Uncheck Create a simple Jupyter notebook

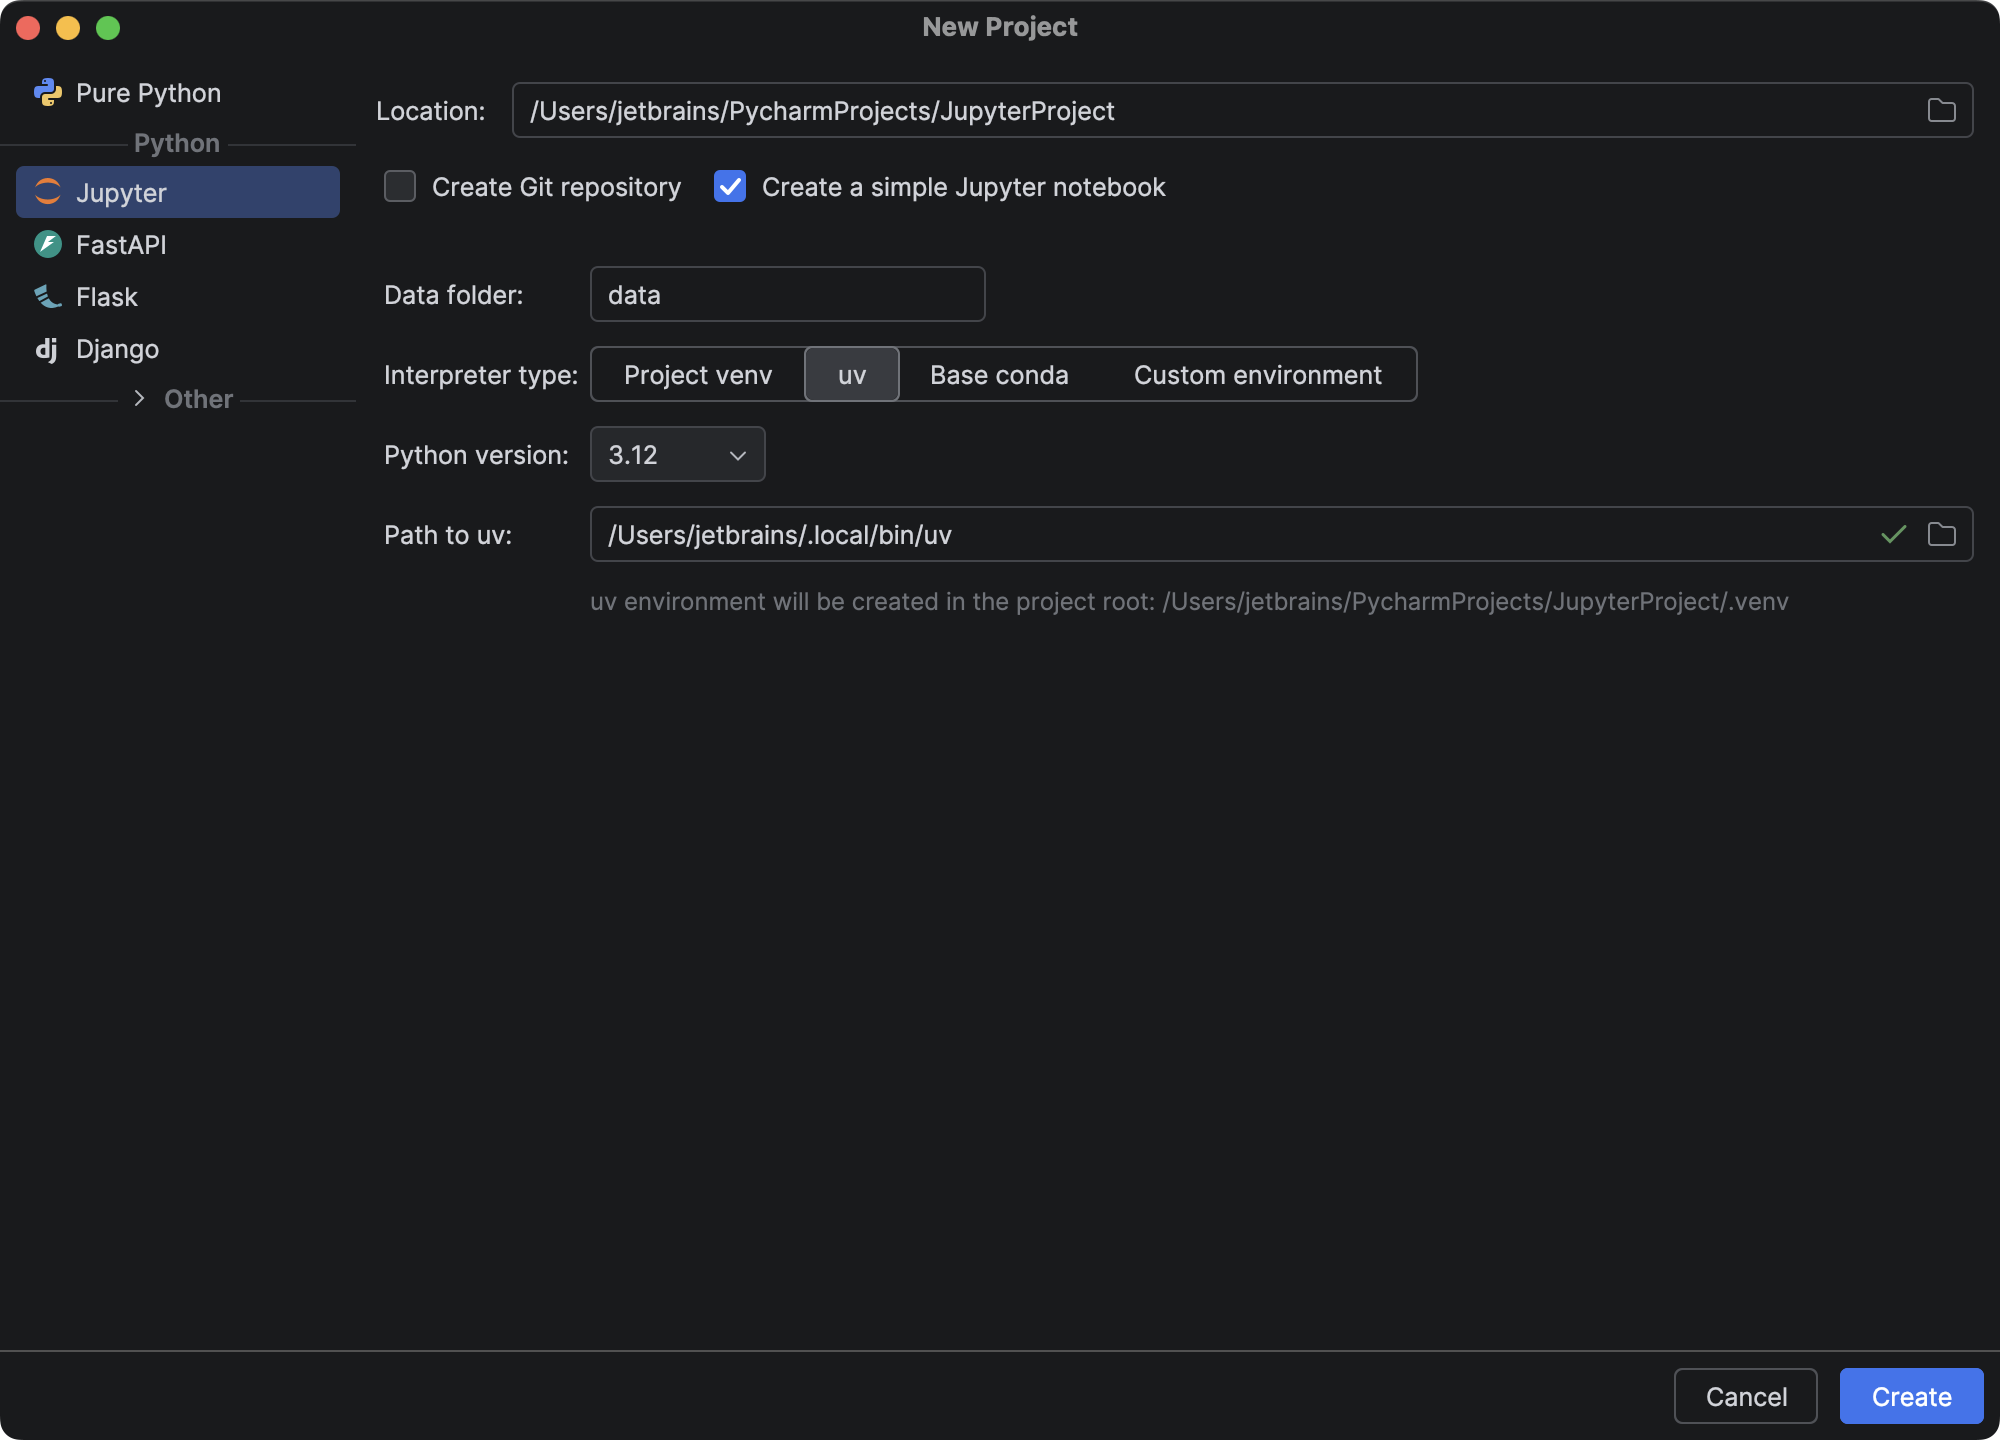730,187
